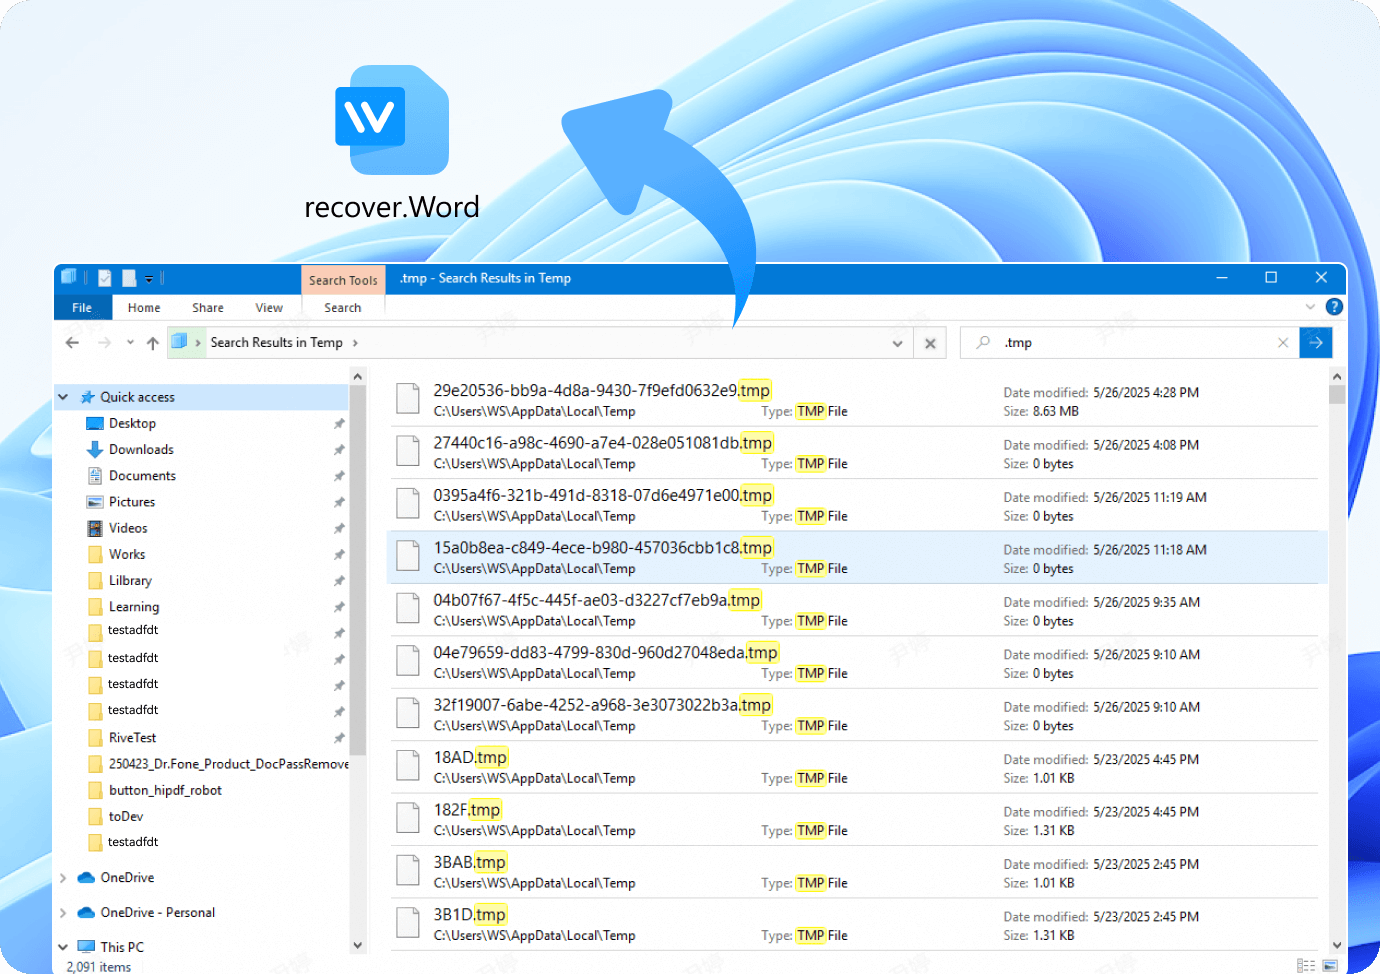Screen dimensions: 1380x974
Task: Select file 15a0b8ea-c849-4ece-b980-457036cbb1c8.tmp
Action: tap(857, 558)
